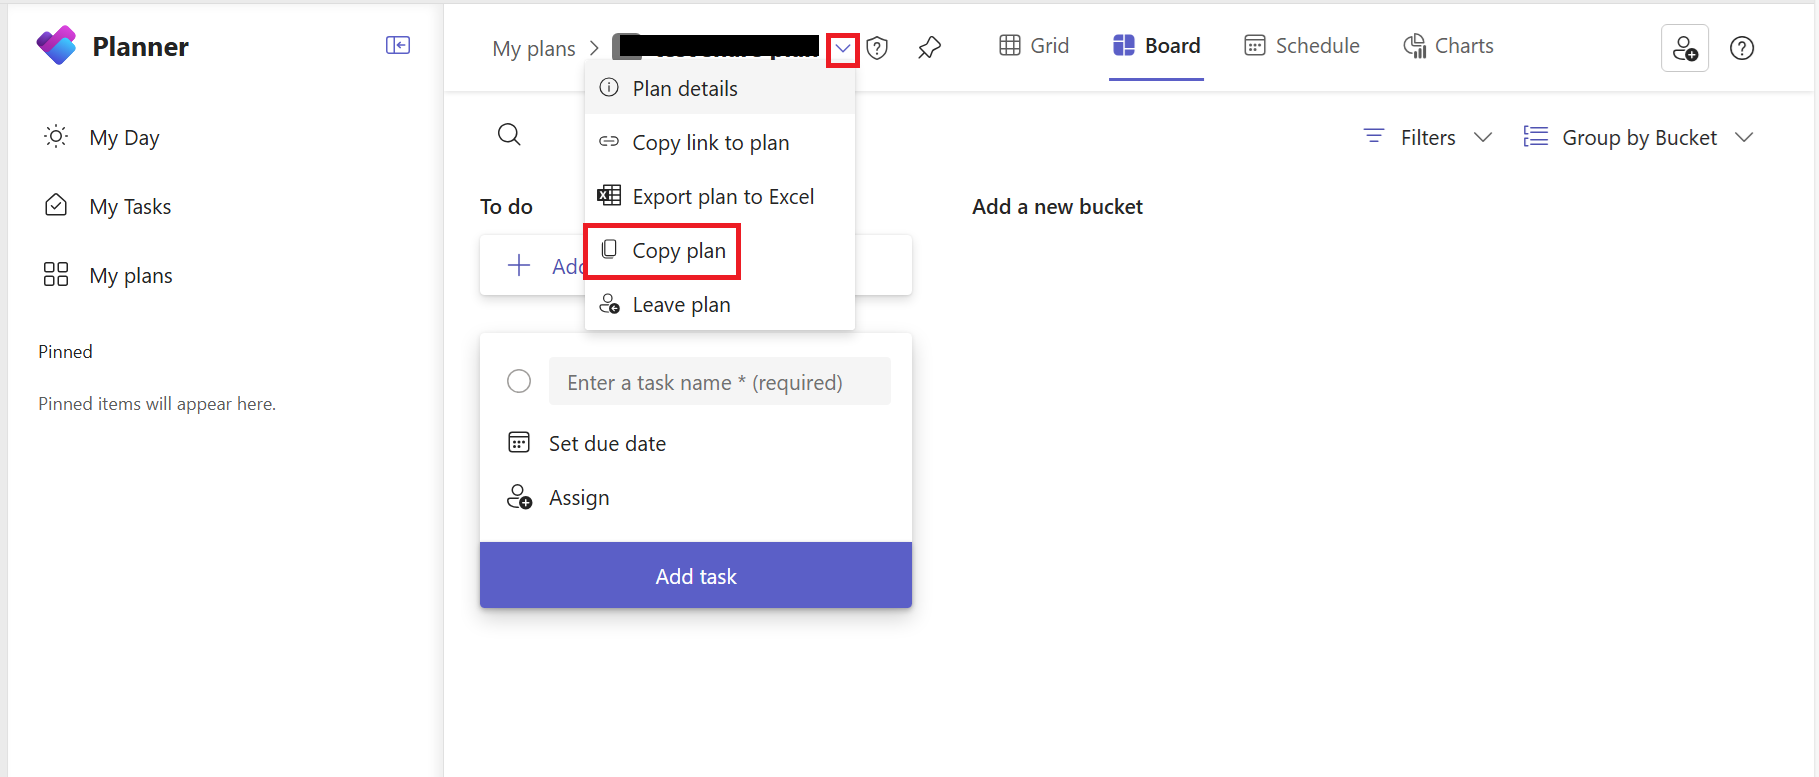Open My plans in the sidebar
The image size is (1819, 777).
(x=108, y=275)
